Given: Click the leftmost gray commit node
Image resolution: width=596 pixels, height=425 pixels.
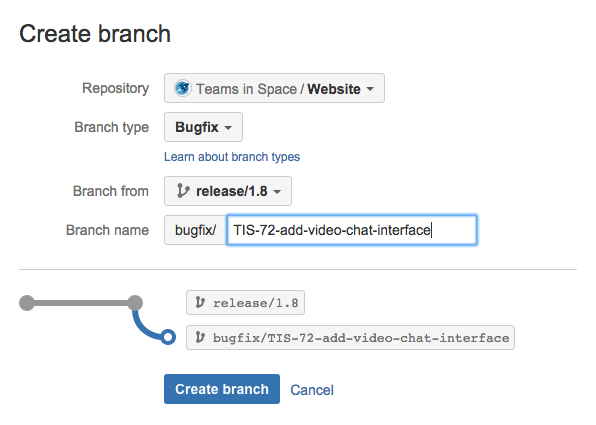Looking at the screenshot, I should (27, 303).
